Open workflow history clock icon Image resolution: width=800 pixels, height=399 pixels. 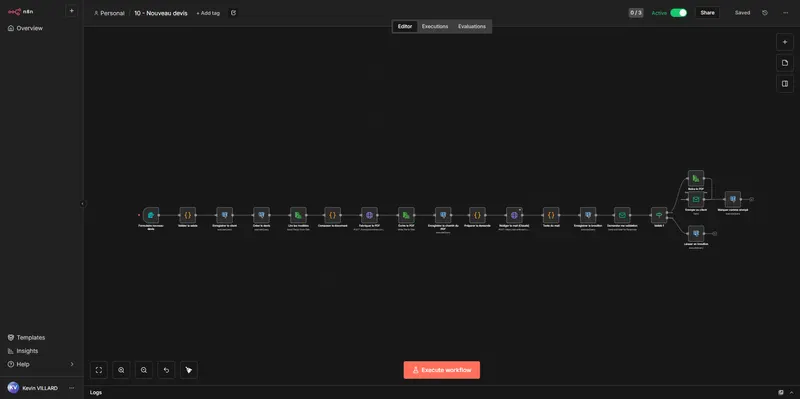click(x=764, y=13)
